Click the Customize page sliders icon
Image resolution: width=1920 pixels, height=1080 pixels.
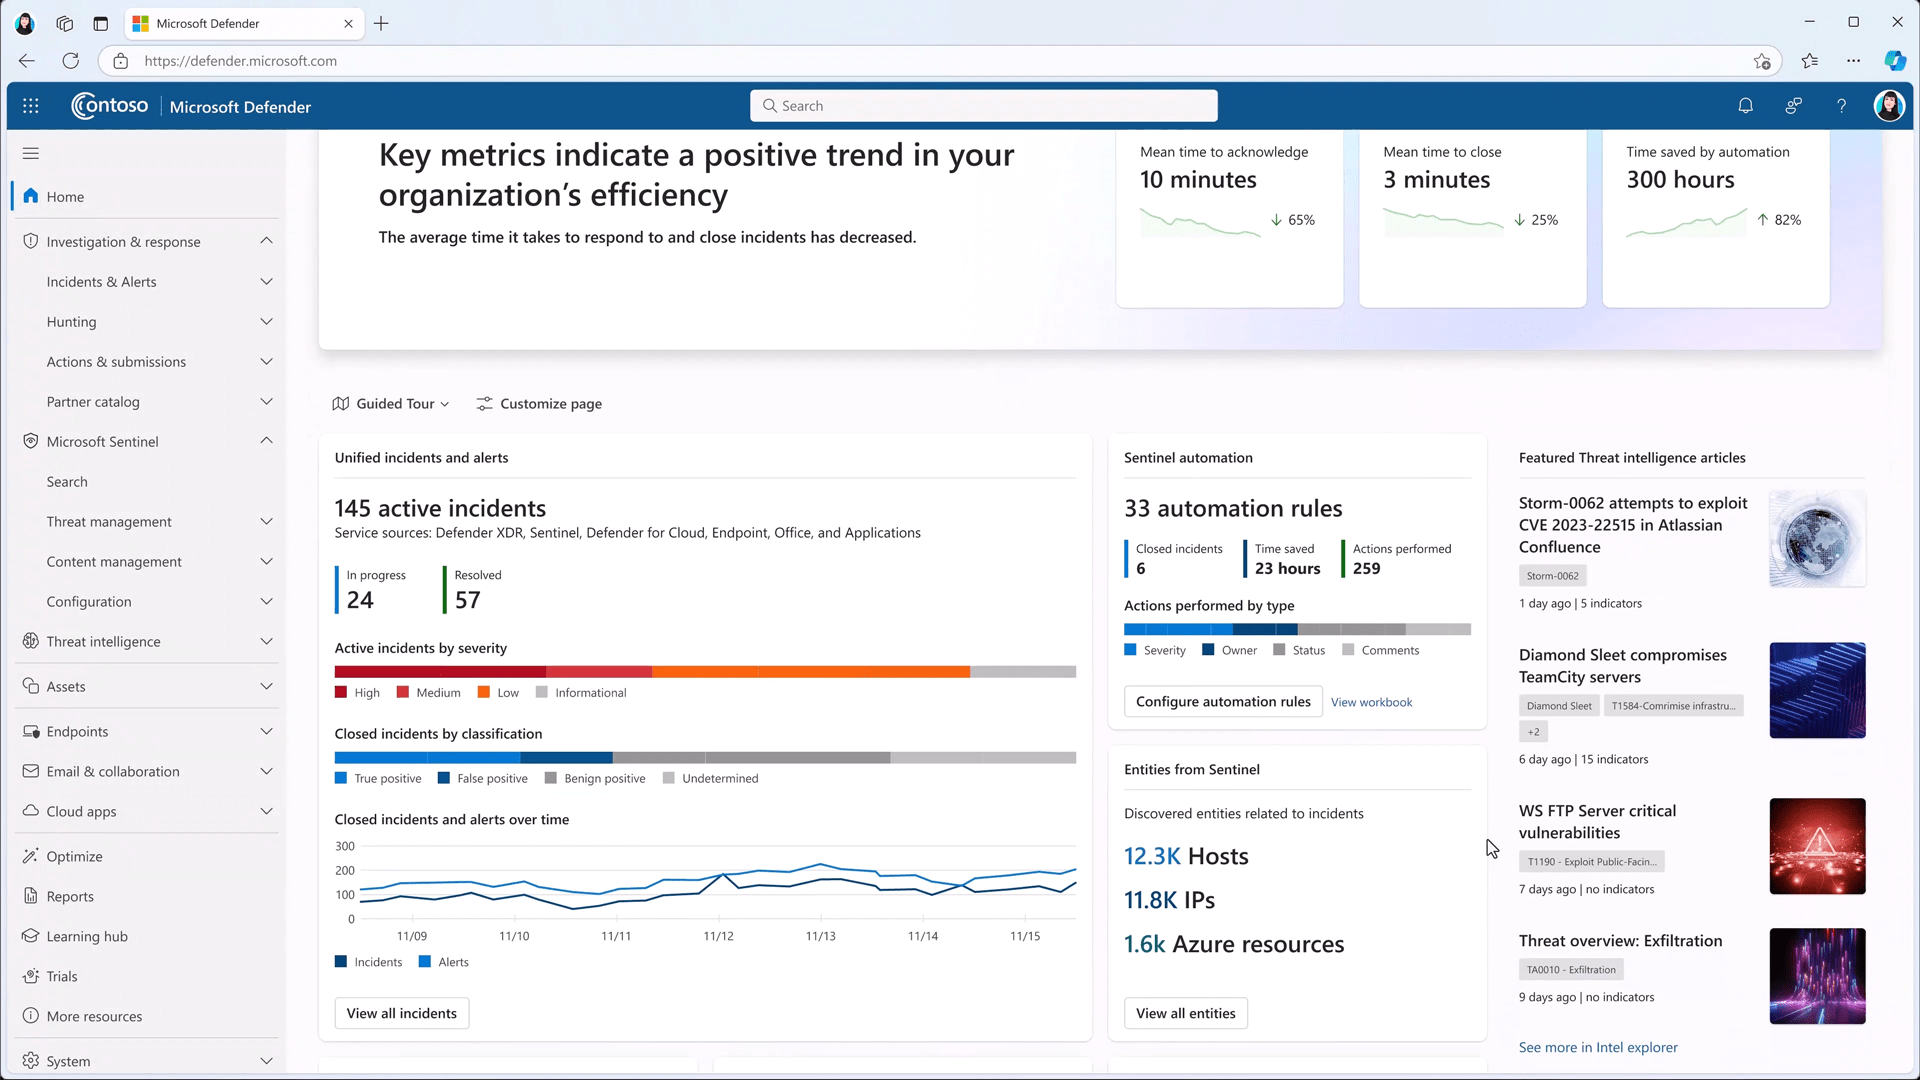[484, 404]
